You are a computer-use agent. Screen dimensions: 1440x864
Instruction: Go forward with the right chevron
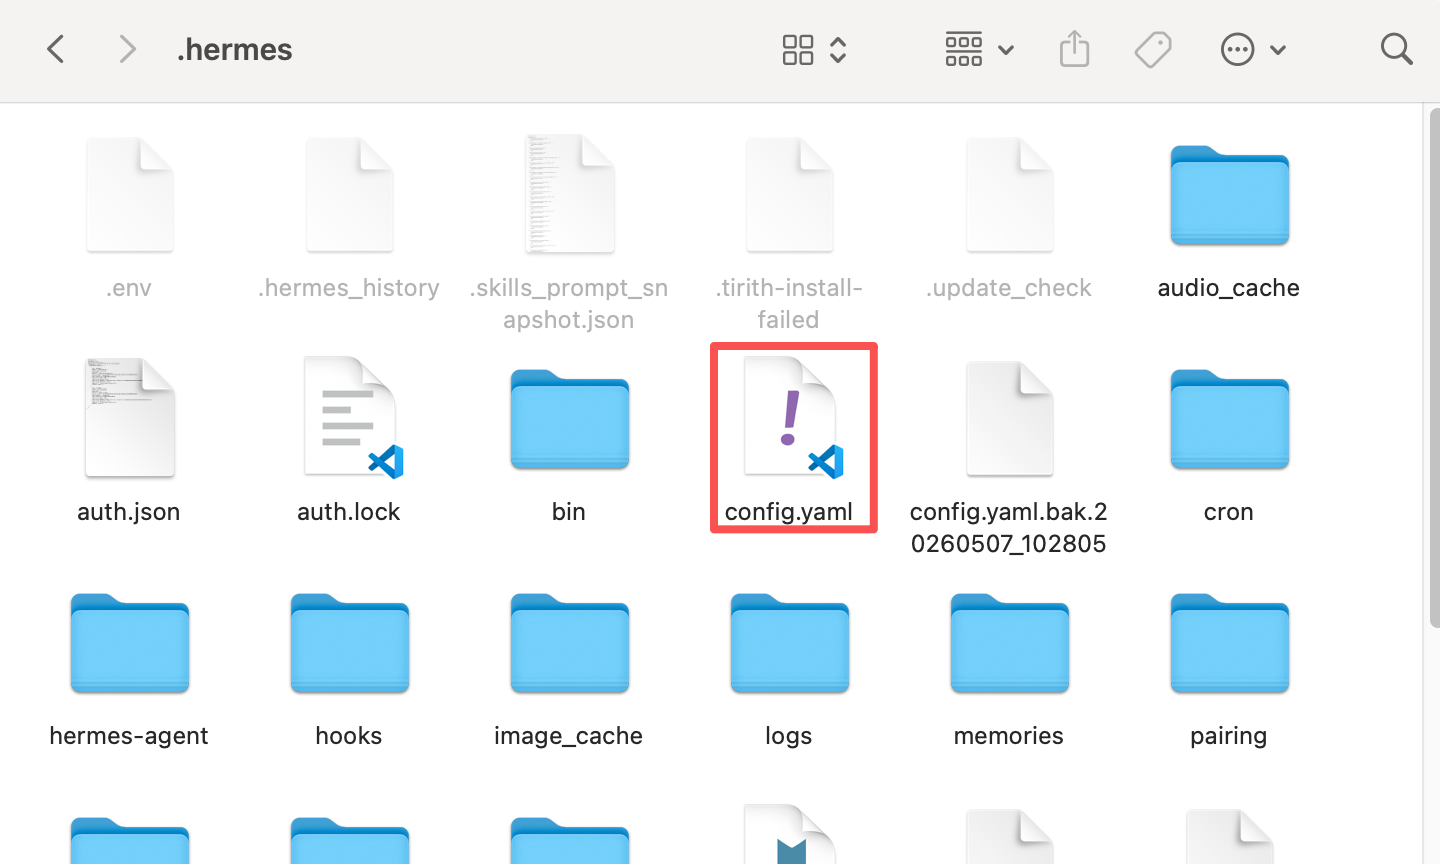pos(127,49)
